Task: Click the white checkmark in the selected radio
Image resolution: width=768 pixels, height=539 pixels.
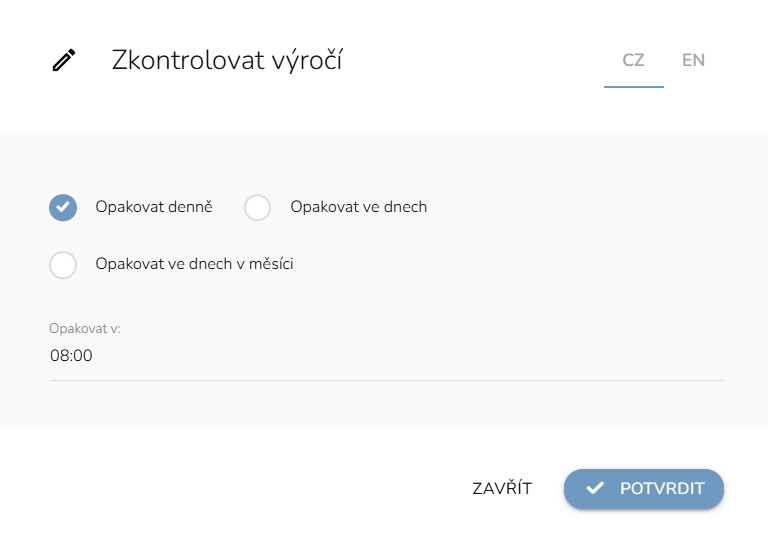Action: [63, 207]
